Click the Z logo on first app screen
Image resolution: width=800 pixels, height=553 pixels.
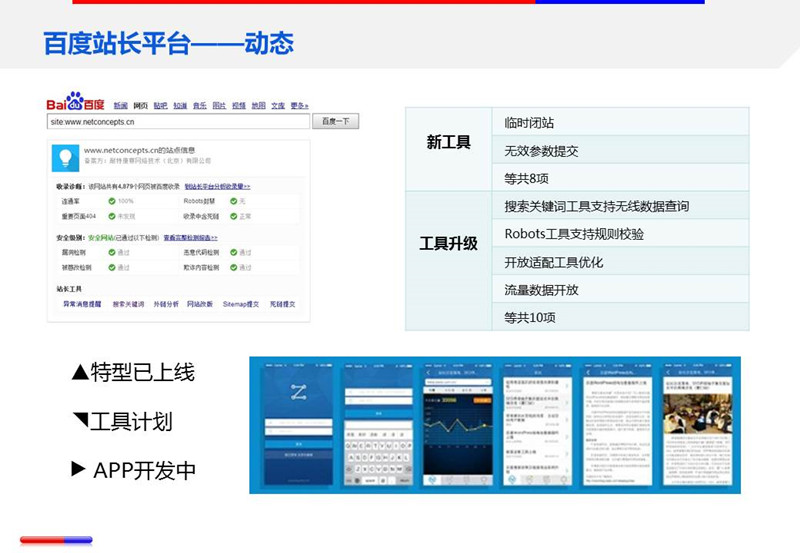[297, 391]
